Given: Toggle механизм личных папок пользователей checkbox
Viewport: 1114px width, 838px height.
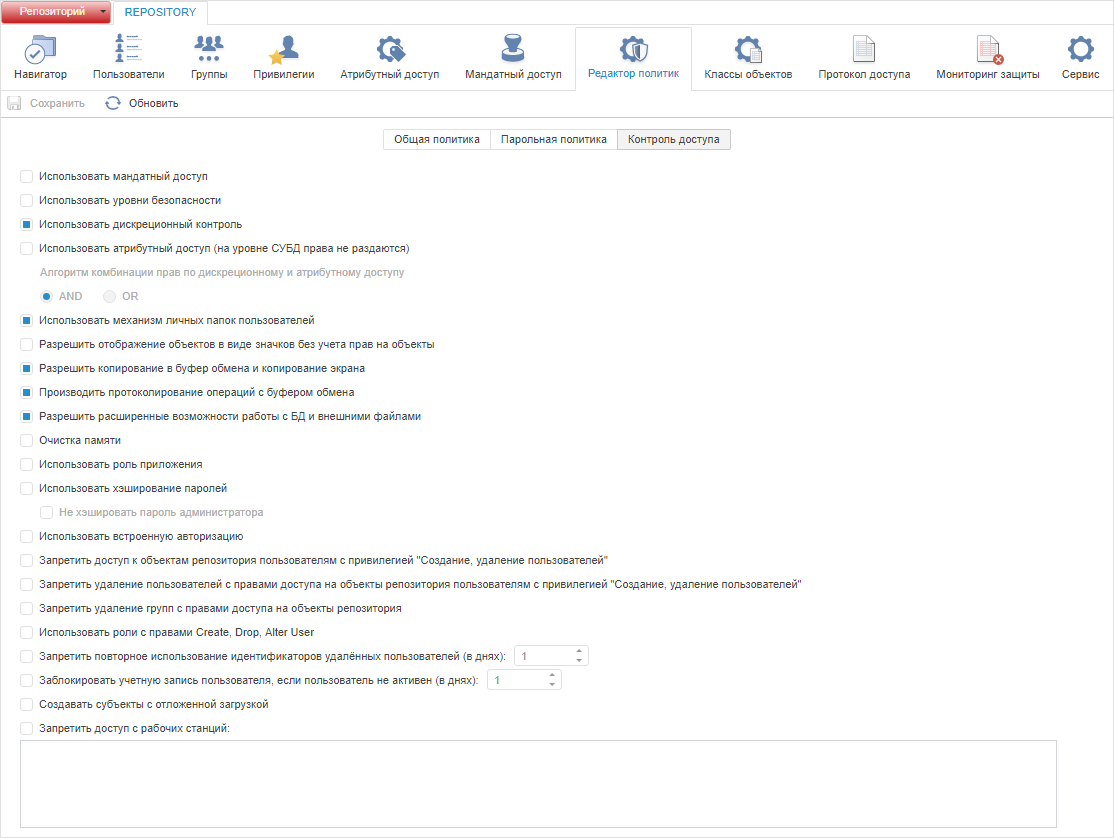Looking at the screenshot, I should point(26,320).
